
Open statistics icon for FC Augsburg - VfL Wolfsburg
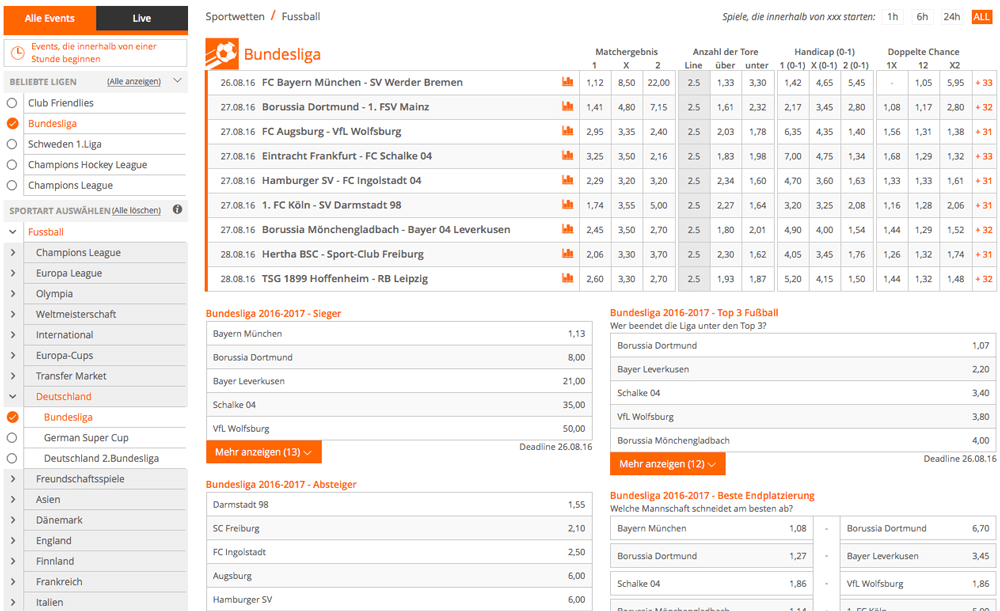pyautogui.click(x=567, y=131)
